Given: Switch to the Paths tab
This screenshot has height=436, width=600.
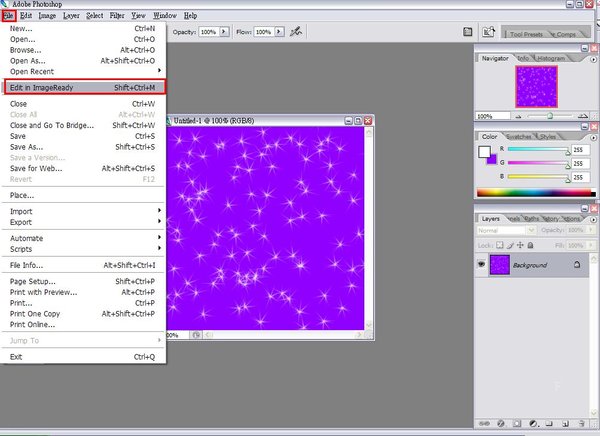Looking at the screenshot, I should click(x=532, y=219).
